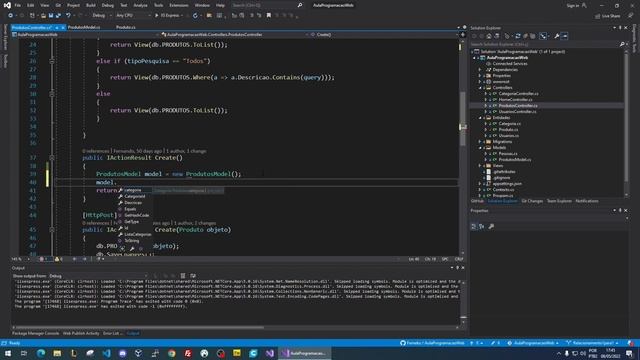
Task: Select Categoriaid in IntelliSense list
Action: (x=135, y=196)
